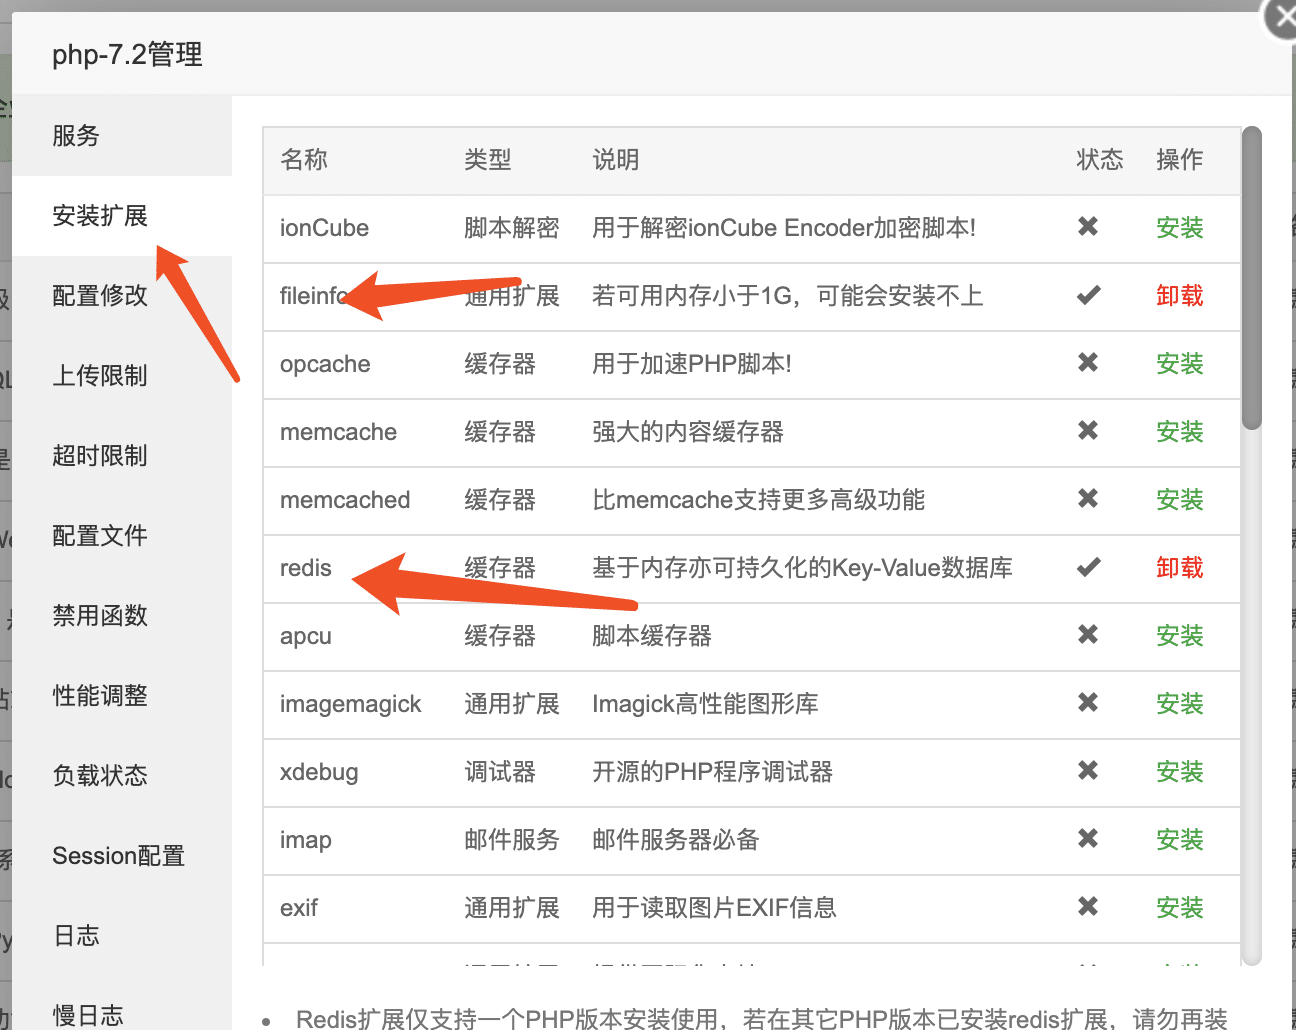Click imap's status cross icon
This screenshot has height=1030, width=1296.
[1088, 839]
